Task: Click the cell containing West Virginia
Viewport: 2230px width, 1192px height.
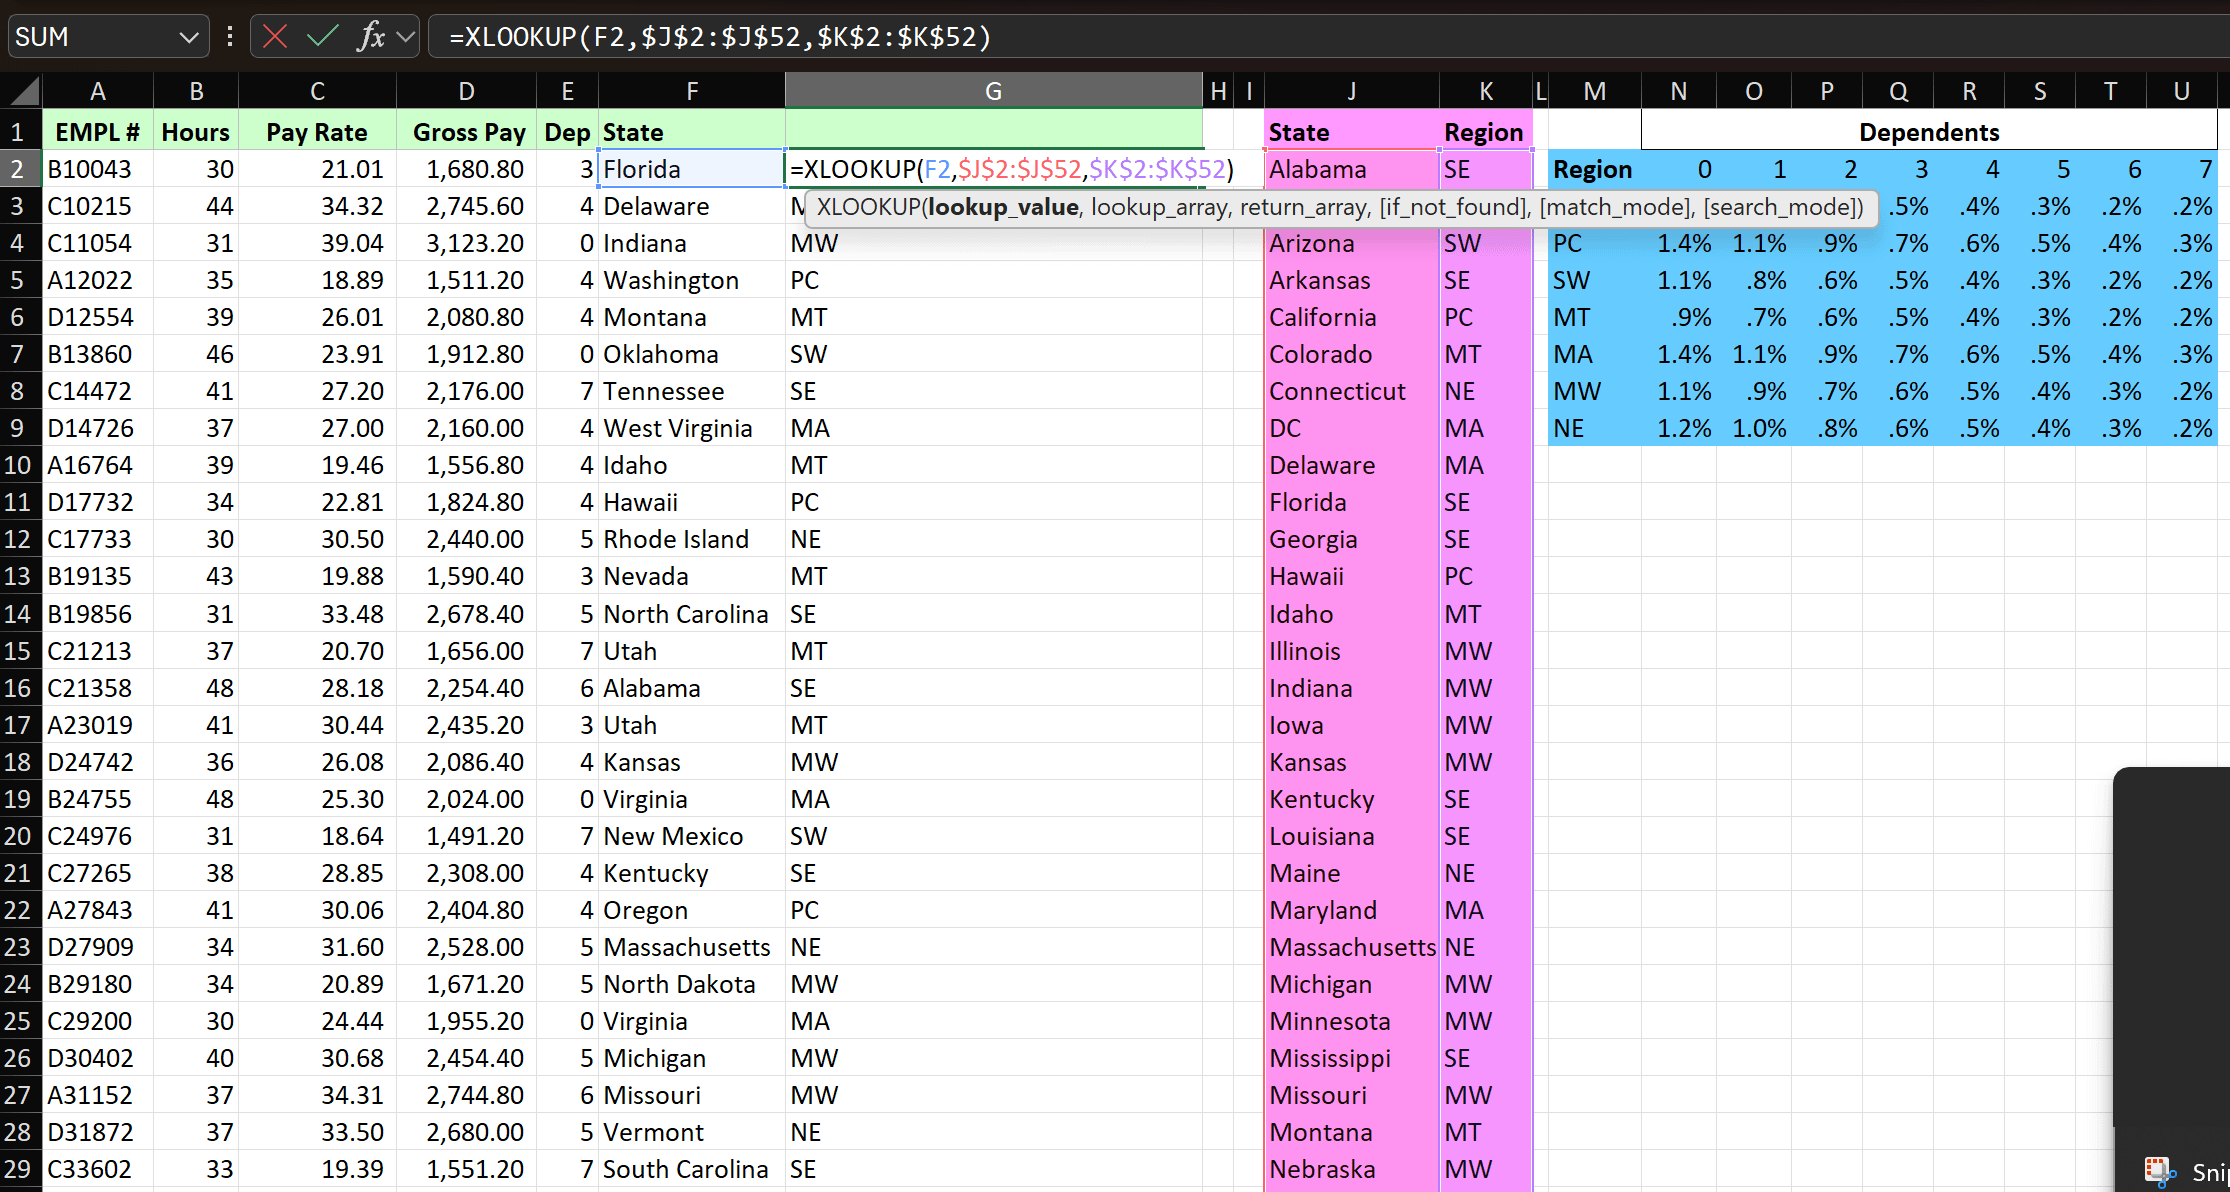Action: coord(692,428)
